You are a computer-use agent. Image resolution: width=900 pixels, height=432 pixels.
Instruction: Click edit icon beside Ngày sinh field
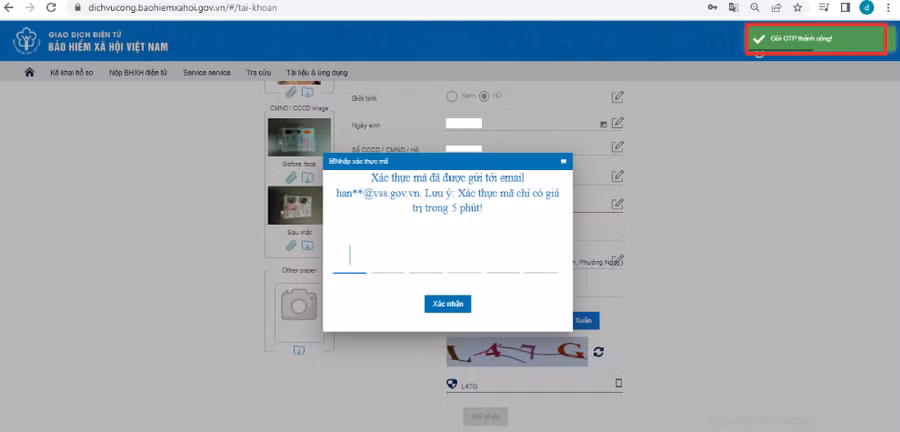tap(618, 123)
